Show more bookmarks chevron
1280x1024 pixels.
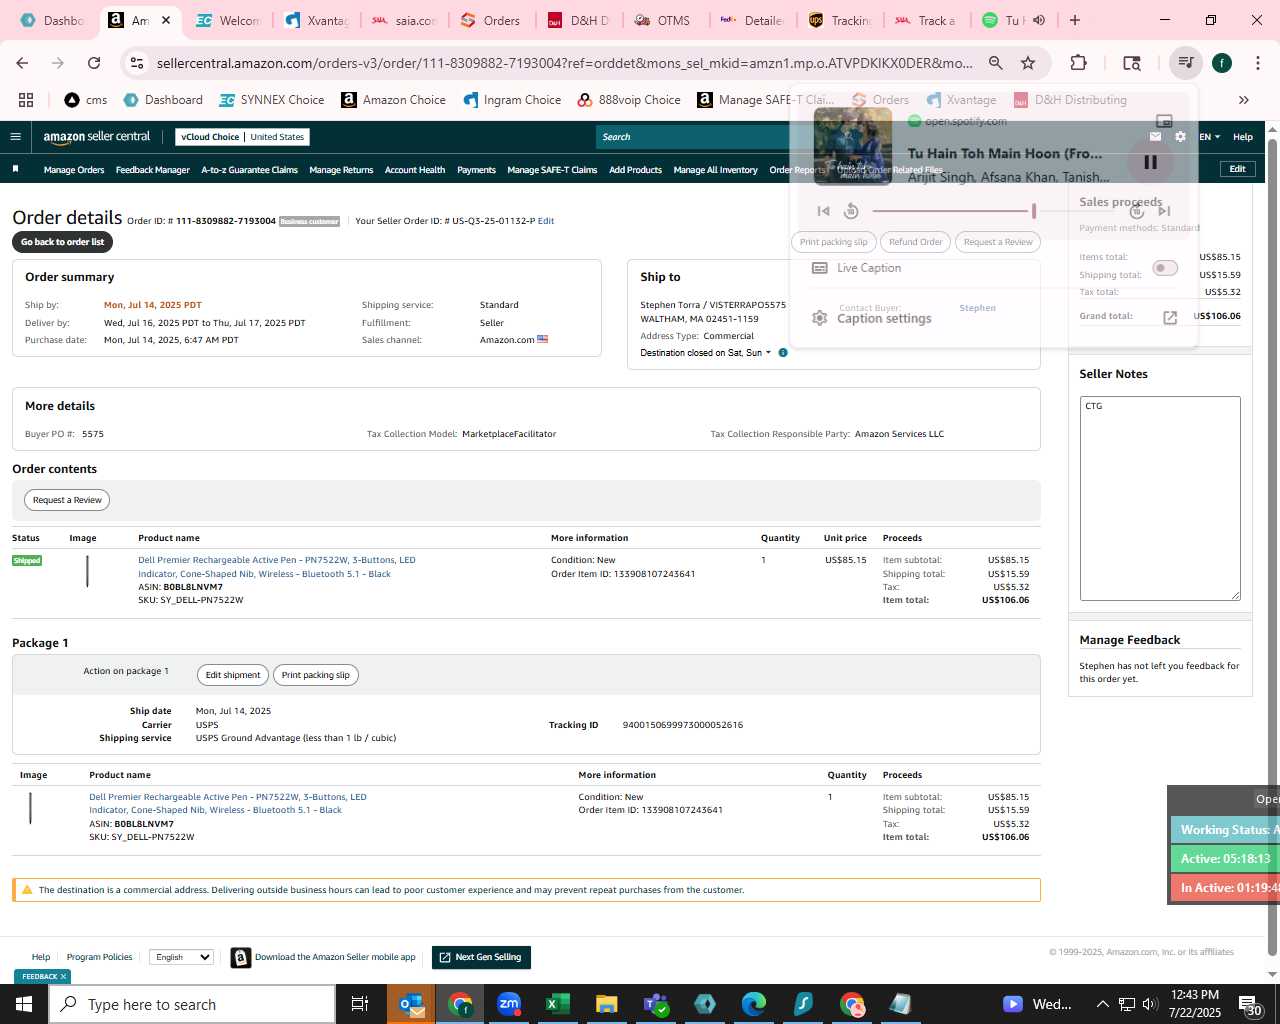click(1244, 100)
